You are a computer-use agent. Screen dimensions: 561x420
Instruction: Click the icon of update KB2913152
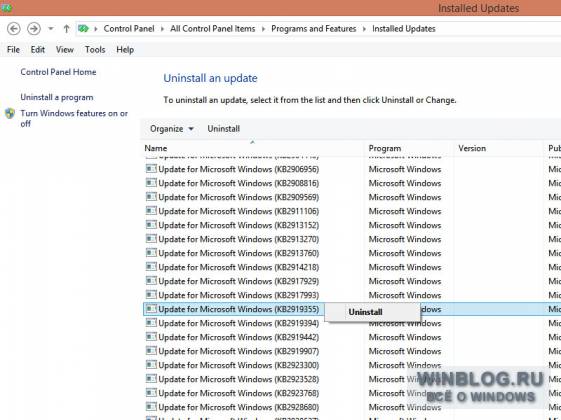tap(151, 224)
